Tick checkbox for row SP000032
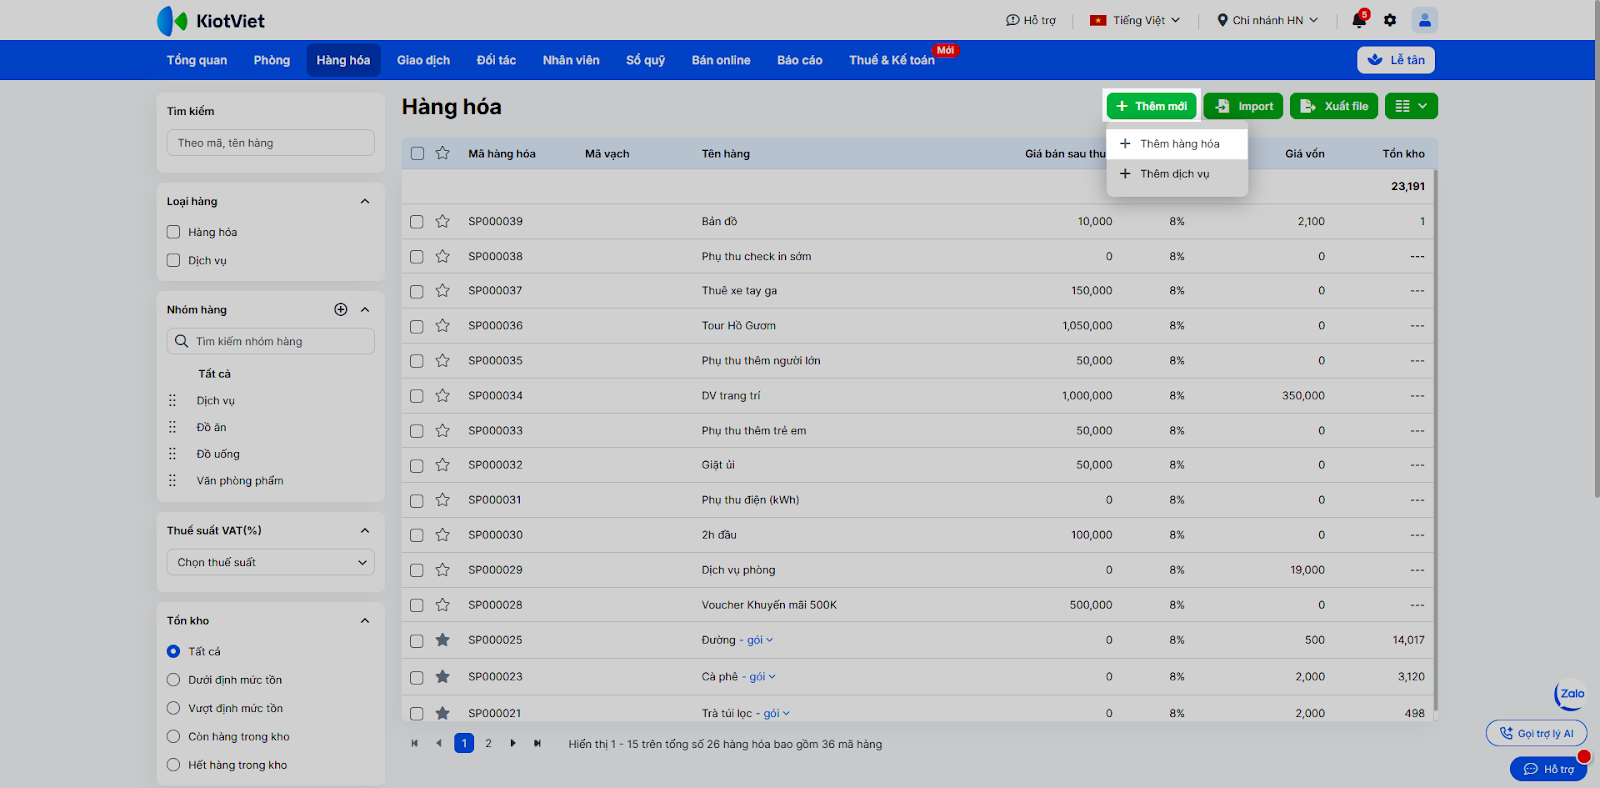Image resolution: width=1600 pixels, height=788 pixels. click(417, 466)
